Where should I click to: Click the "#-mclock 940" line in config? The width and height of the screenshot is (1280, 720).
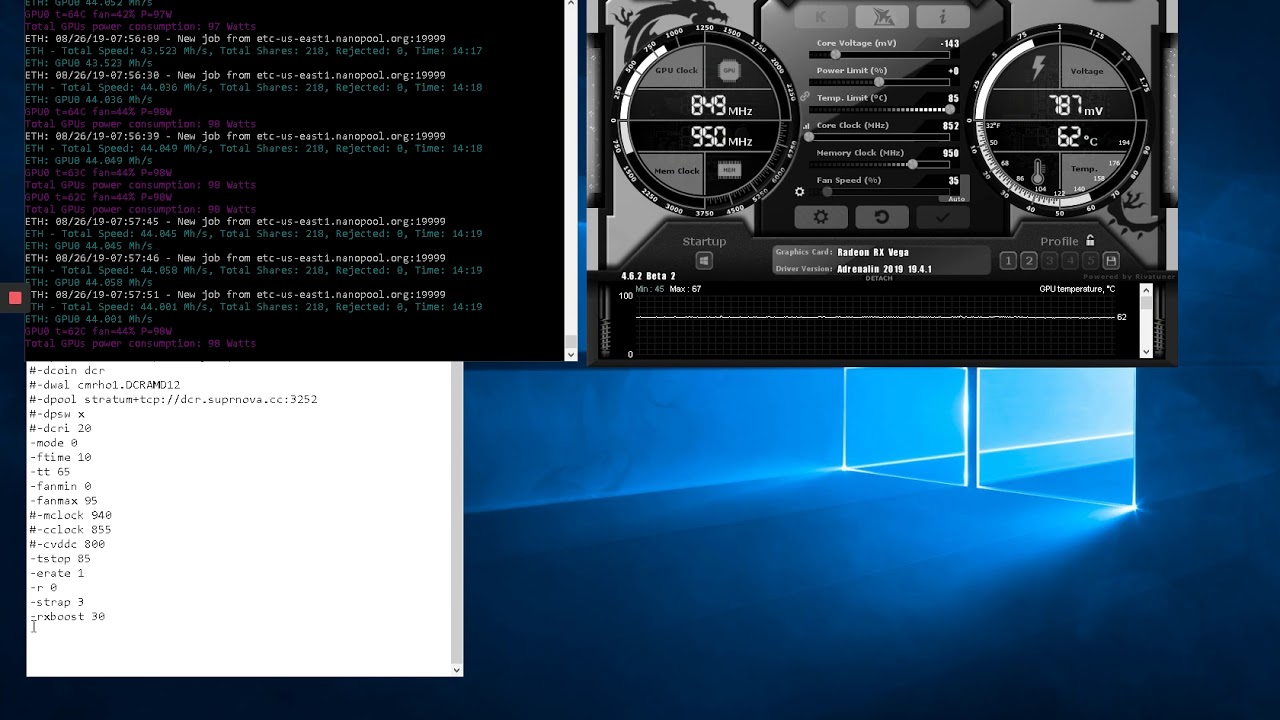71,515
